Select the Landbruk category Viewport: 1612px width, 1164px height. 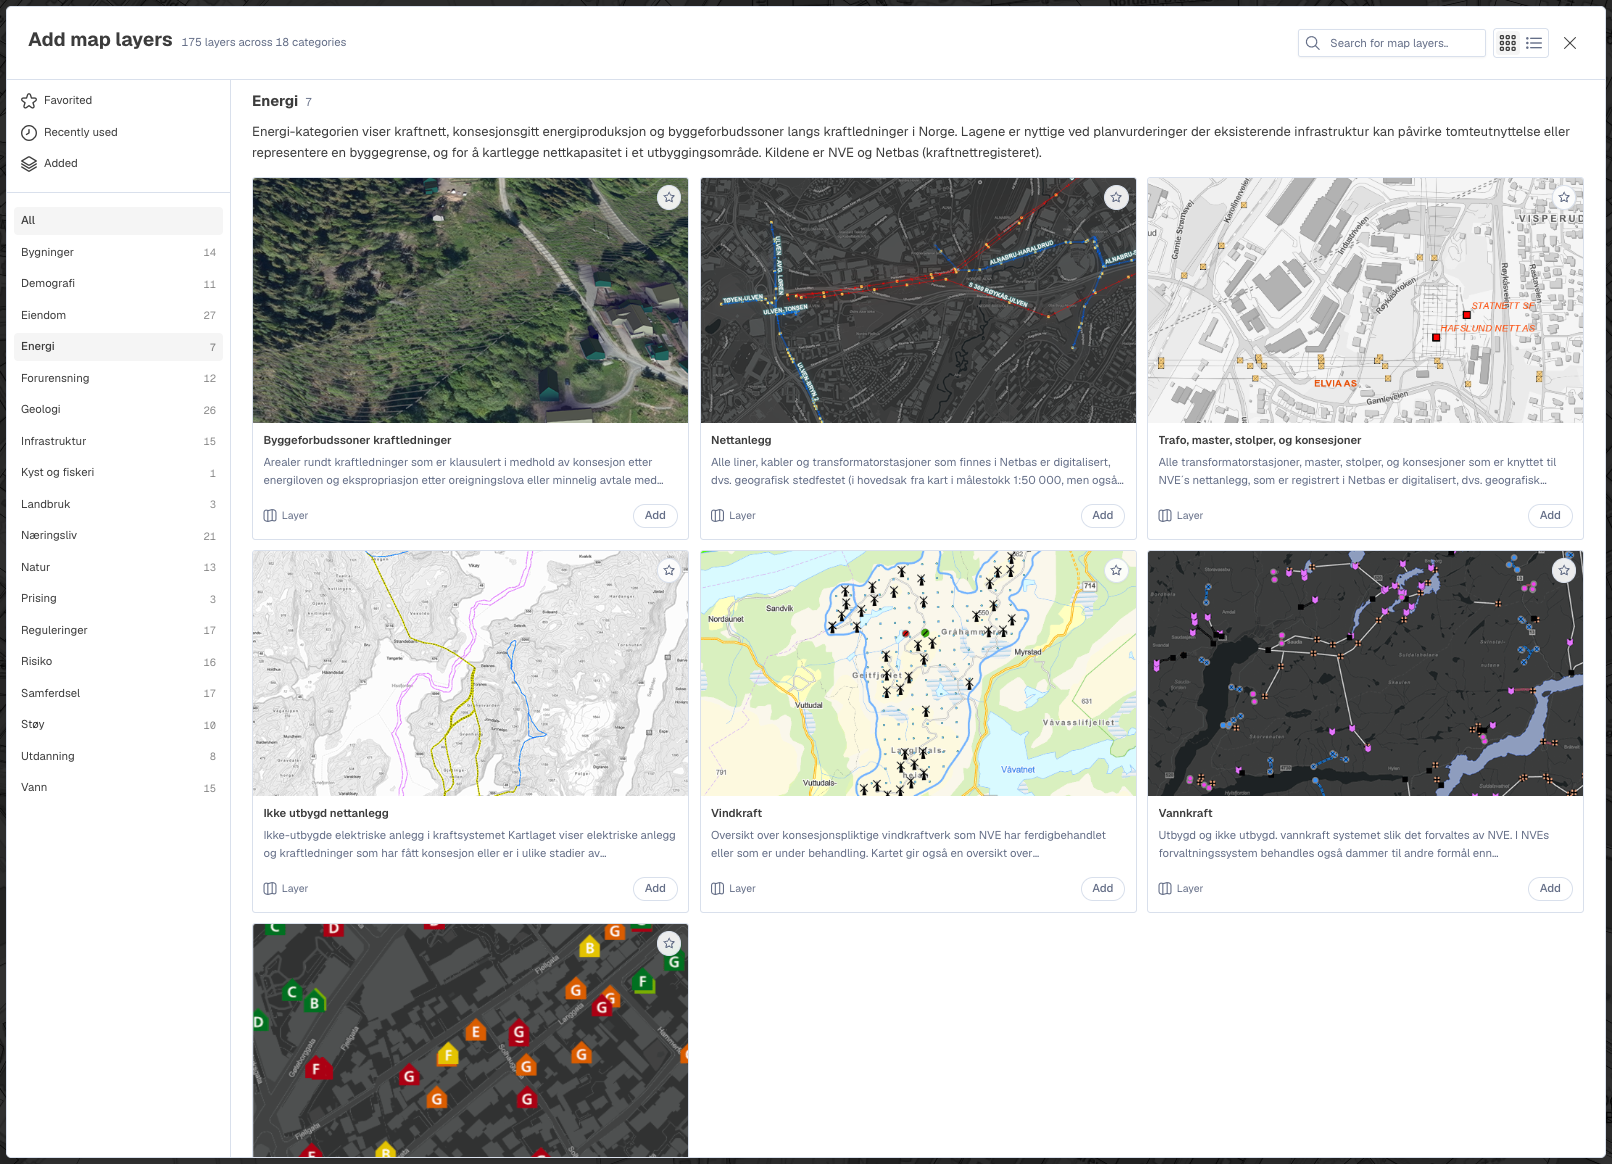tap(118, 504)
